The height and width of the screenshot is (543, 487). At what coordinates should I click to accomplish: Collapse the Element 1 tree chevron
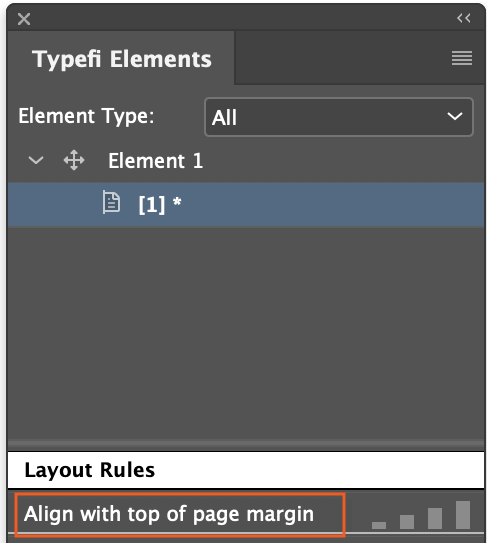36,161
